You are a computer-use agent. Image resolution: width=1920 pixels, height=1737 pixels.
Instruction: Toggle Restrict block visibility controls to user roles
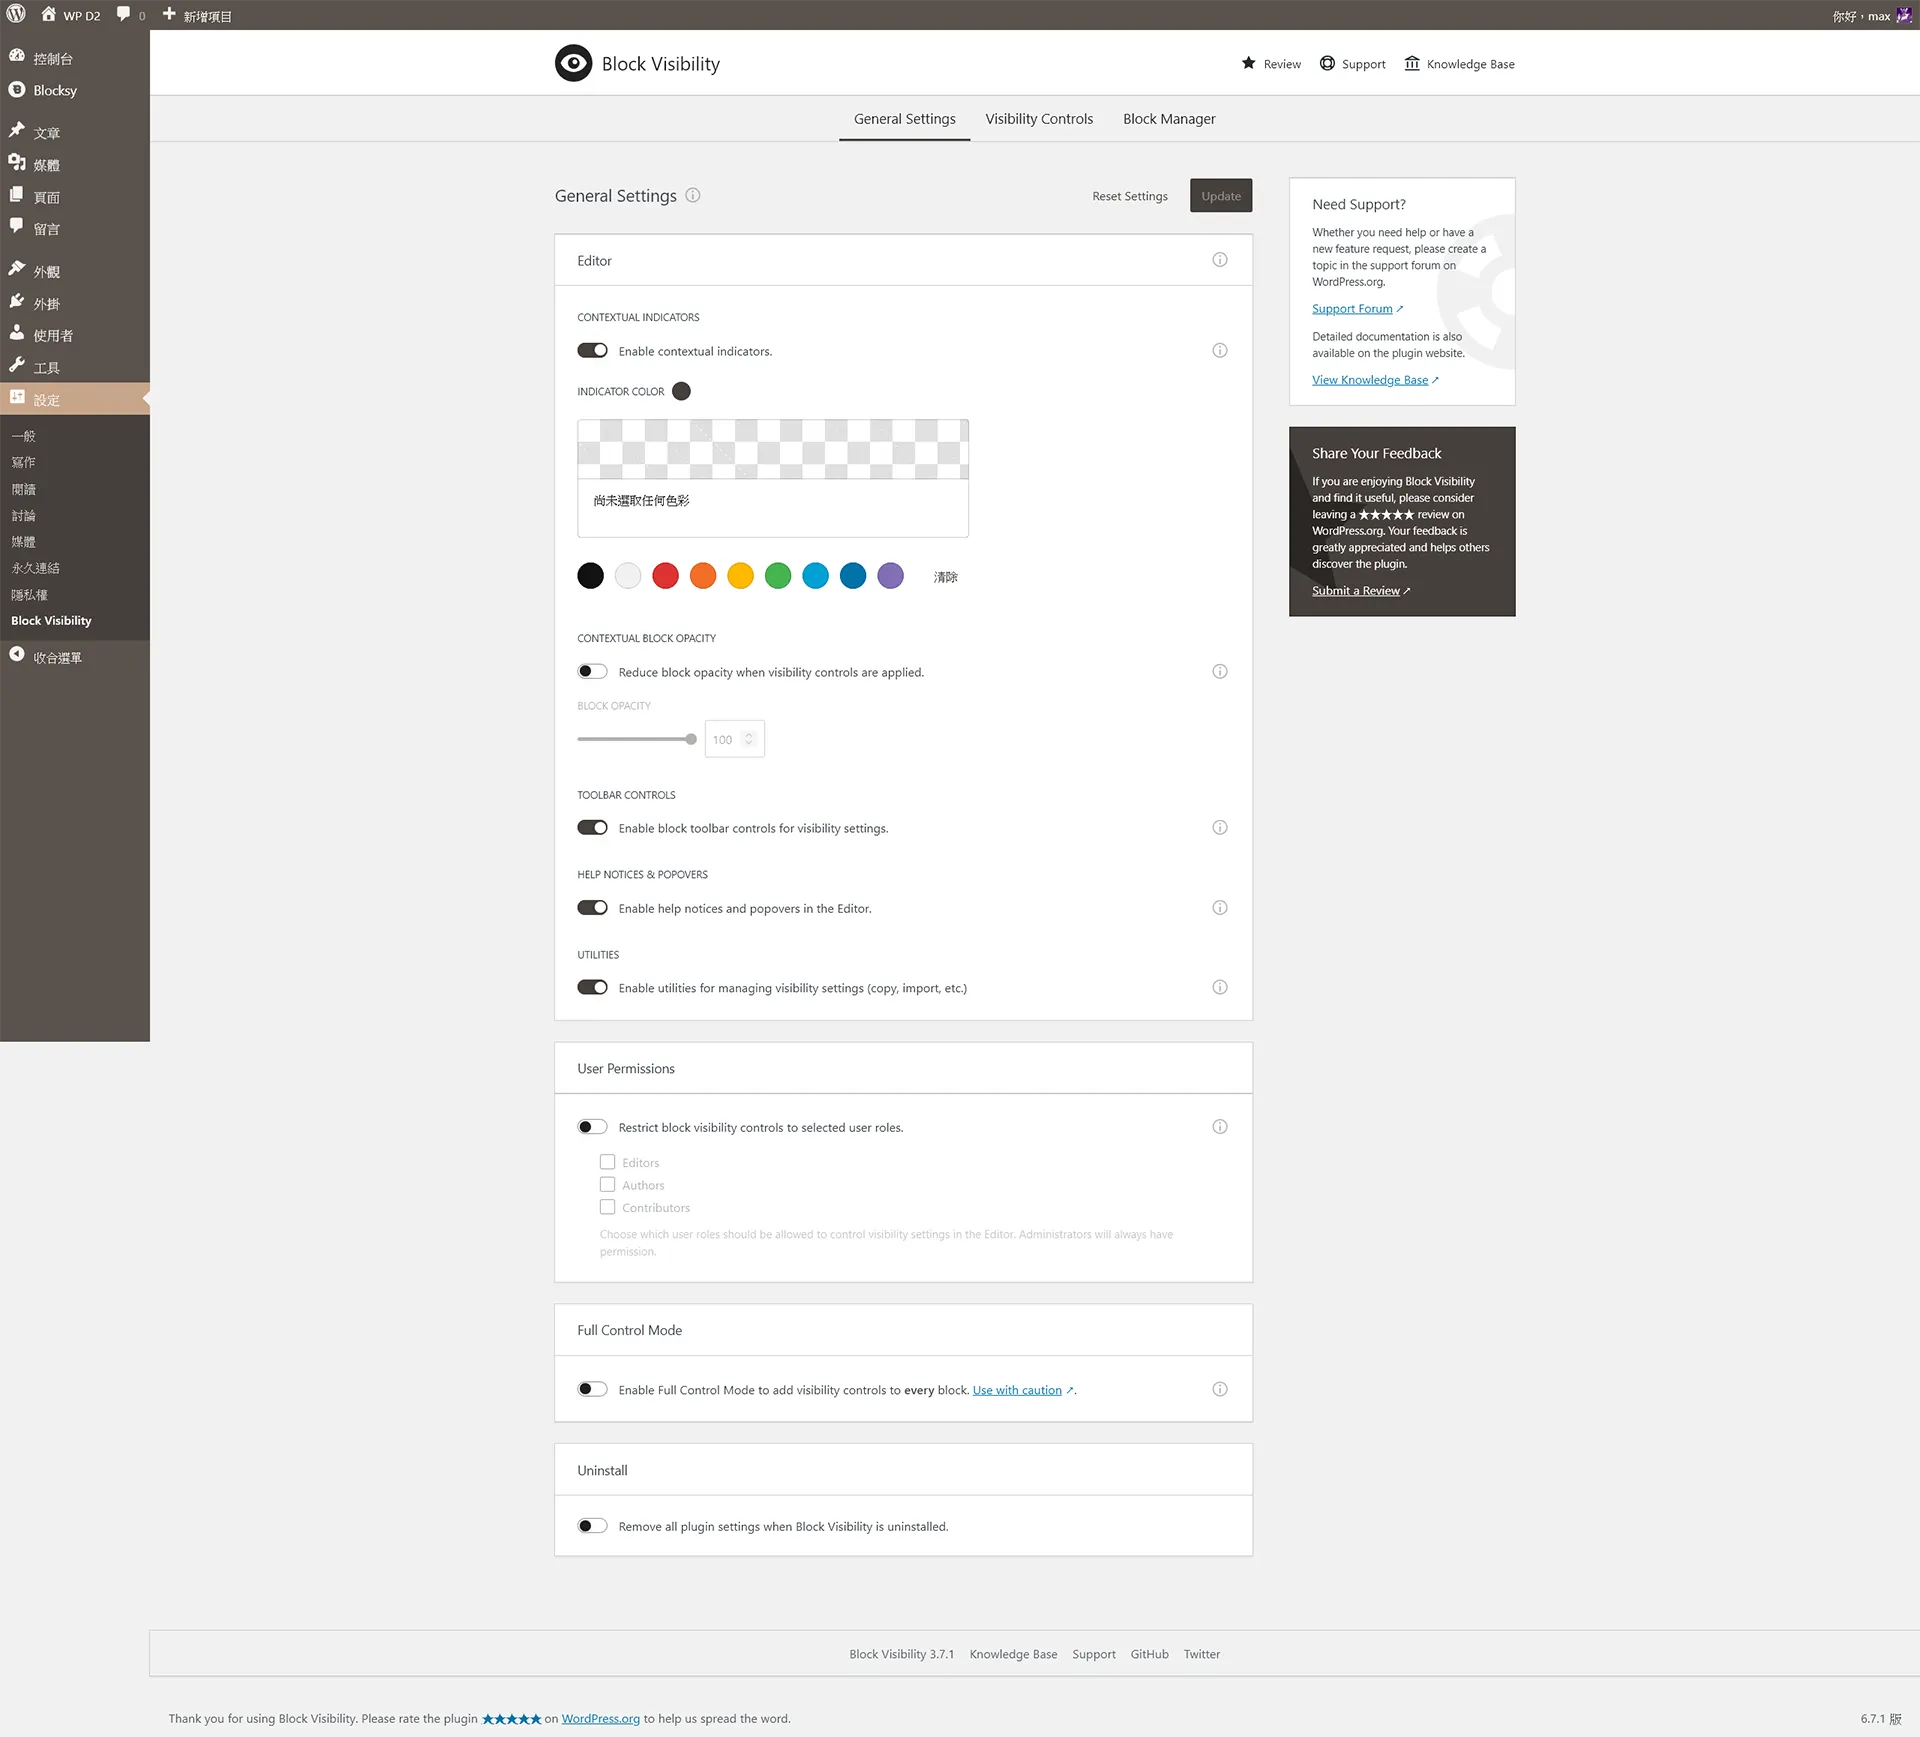coord(592,1127)
